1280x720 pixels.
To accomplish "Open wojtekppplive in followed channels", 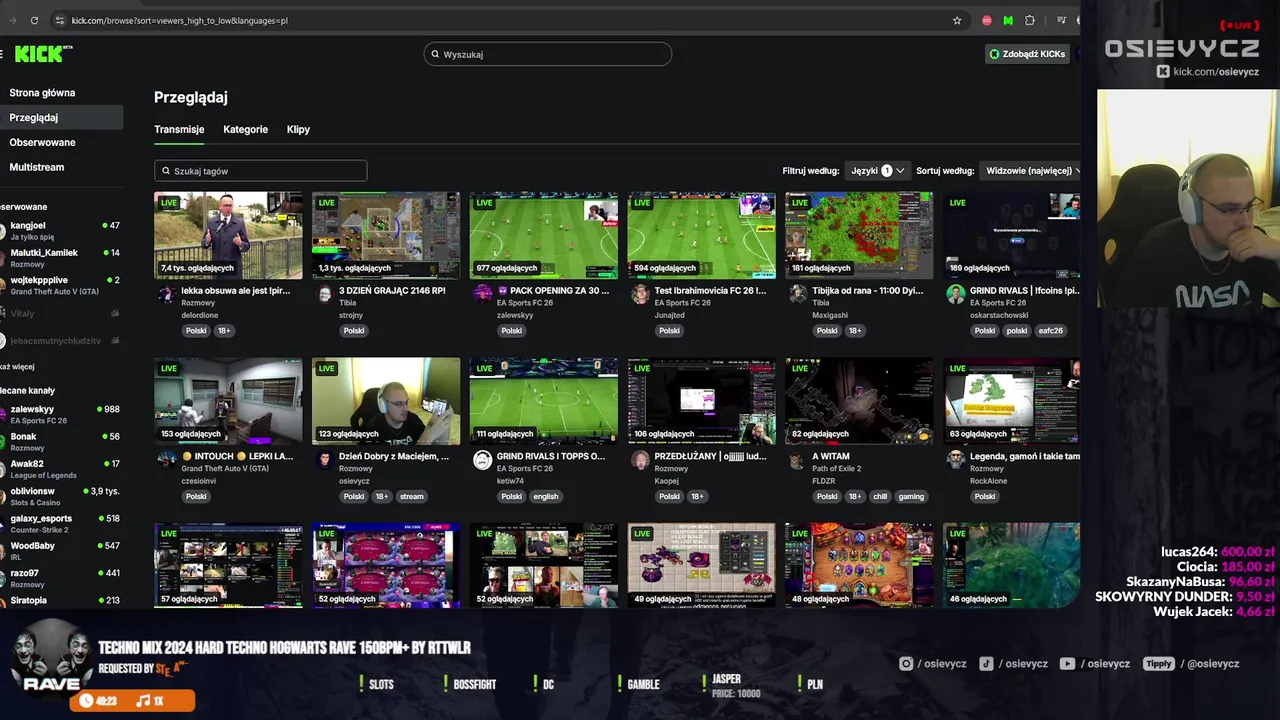I will [x=62, y=285].
